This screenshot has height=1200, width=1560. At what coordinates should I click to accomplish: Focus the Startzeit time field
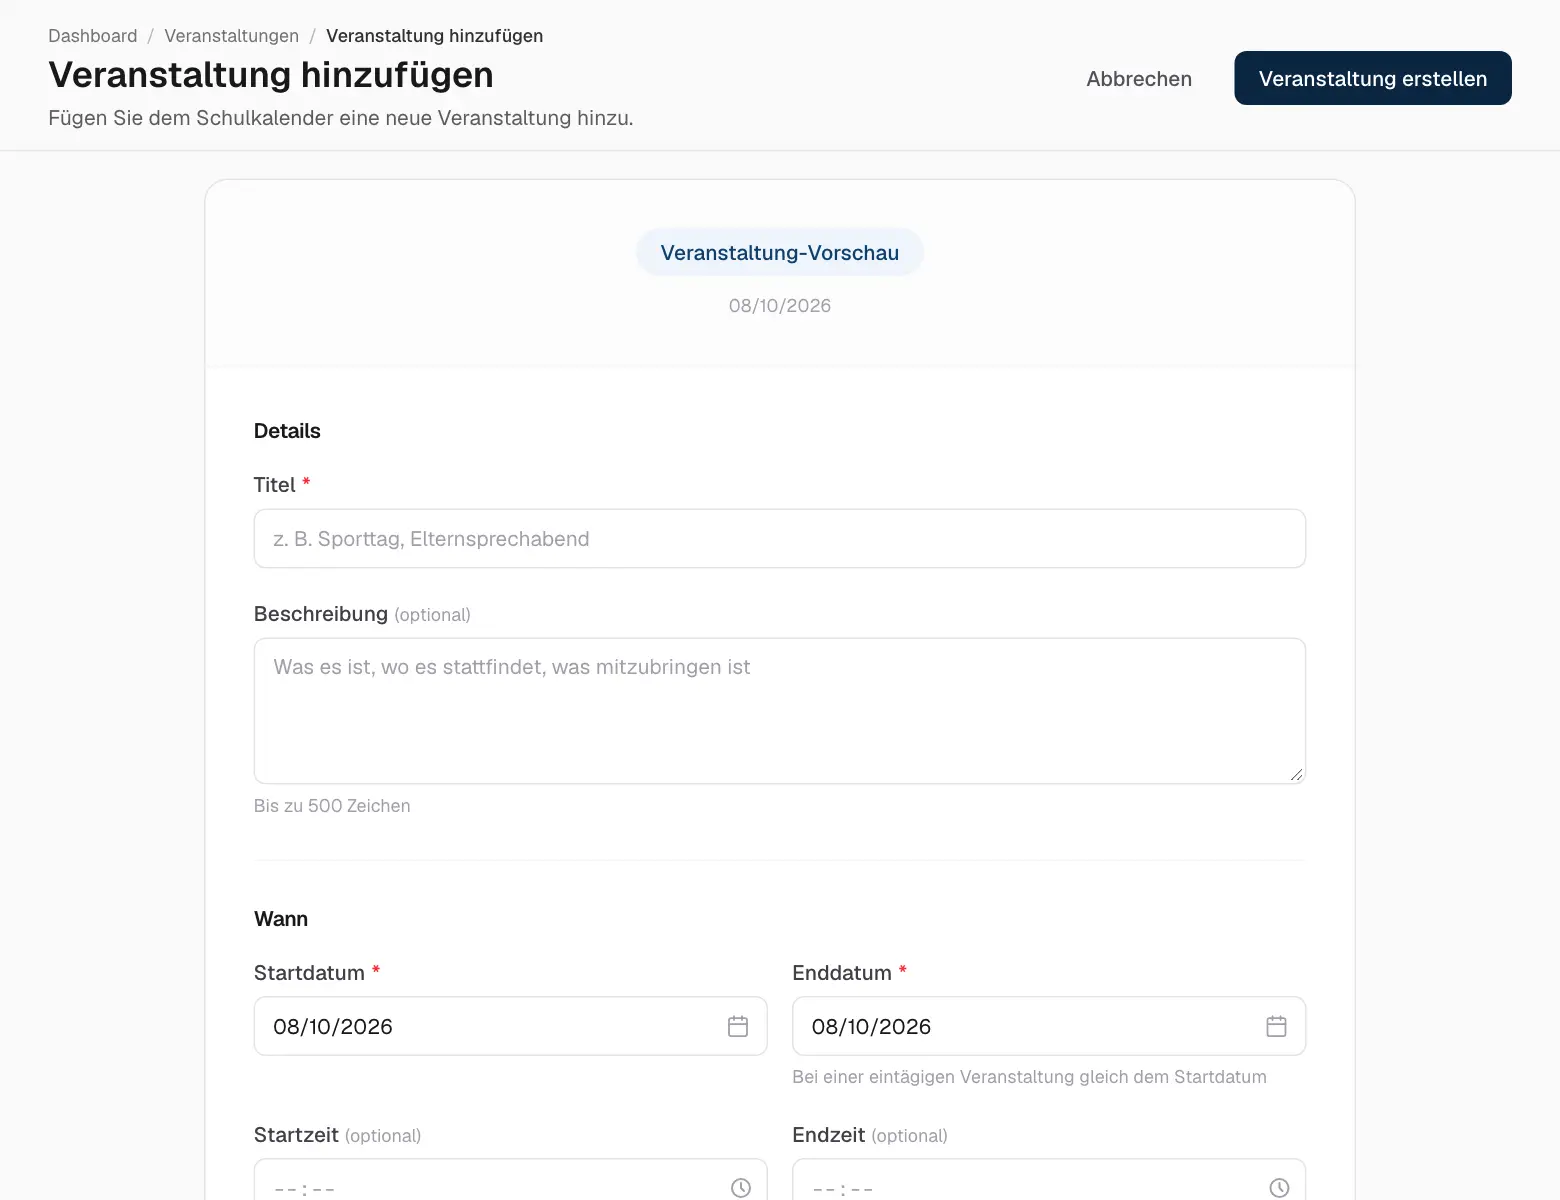[511, 1180]
